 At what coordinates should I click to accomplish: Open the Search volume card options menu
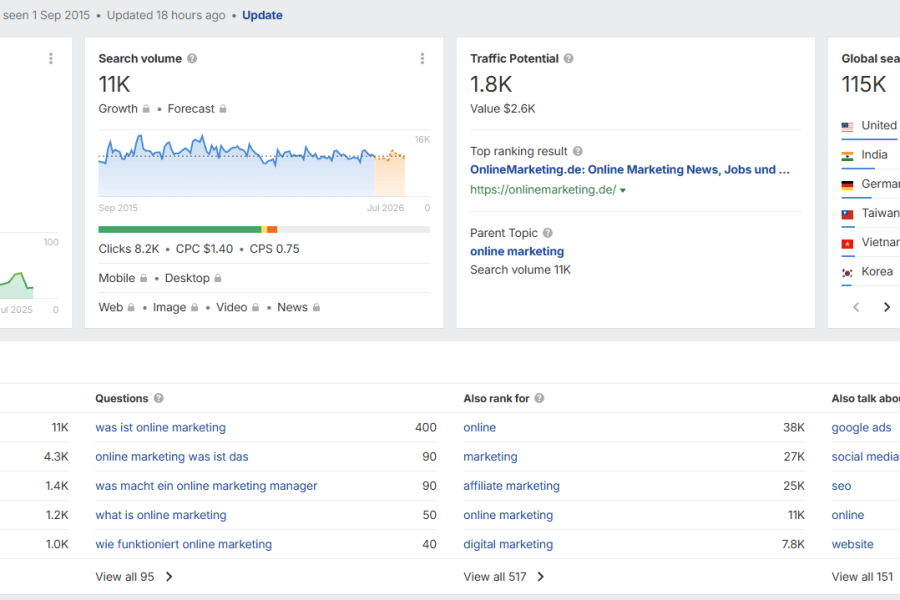click(422, 59)
